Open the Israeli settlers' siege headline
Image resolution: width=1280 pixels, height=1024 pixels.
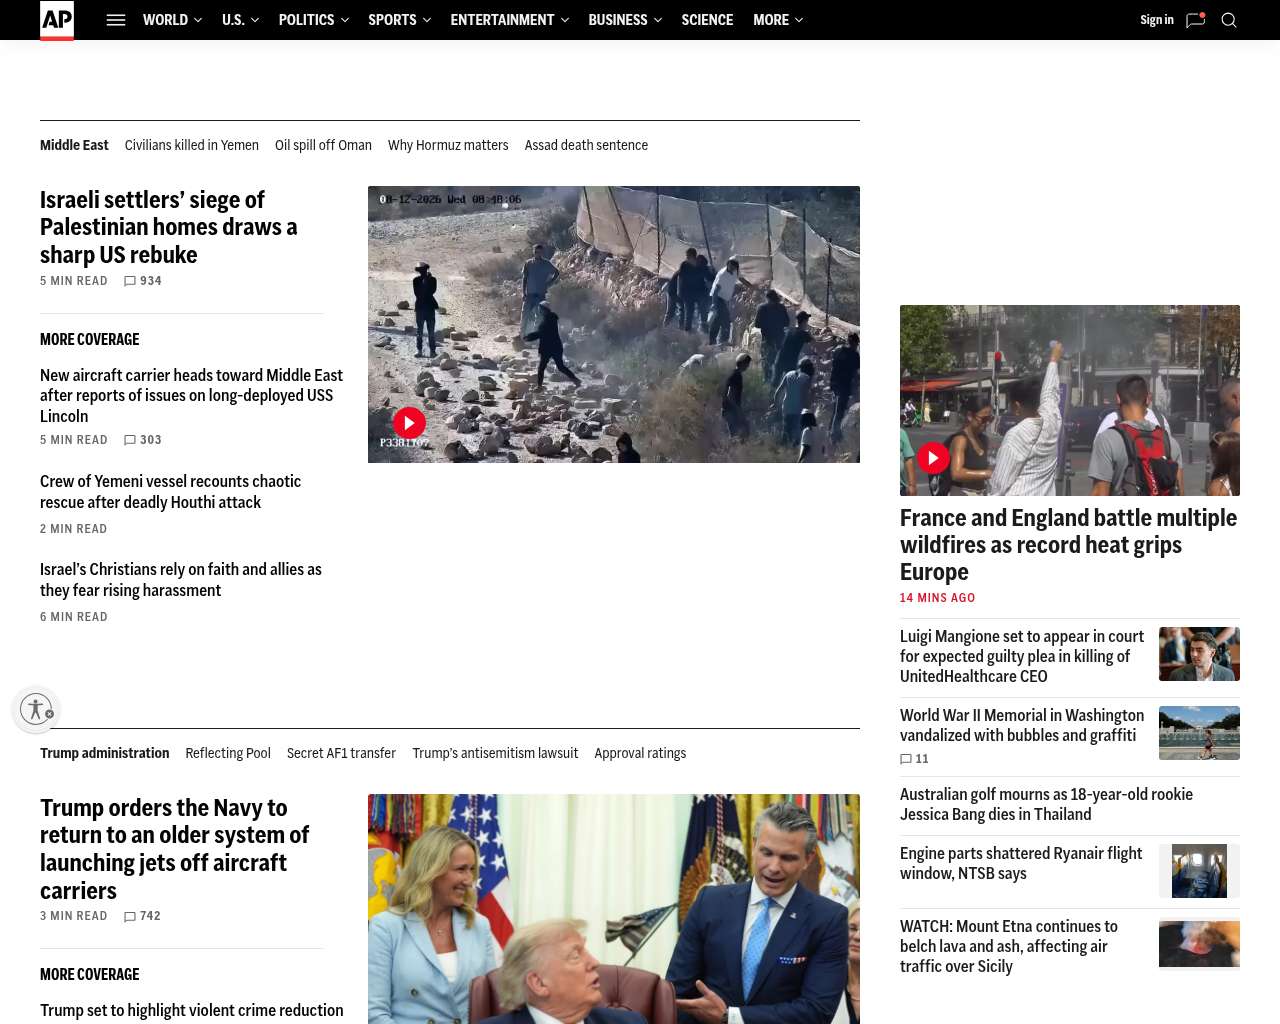point(169,227)
